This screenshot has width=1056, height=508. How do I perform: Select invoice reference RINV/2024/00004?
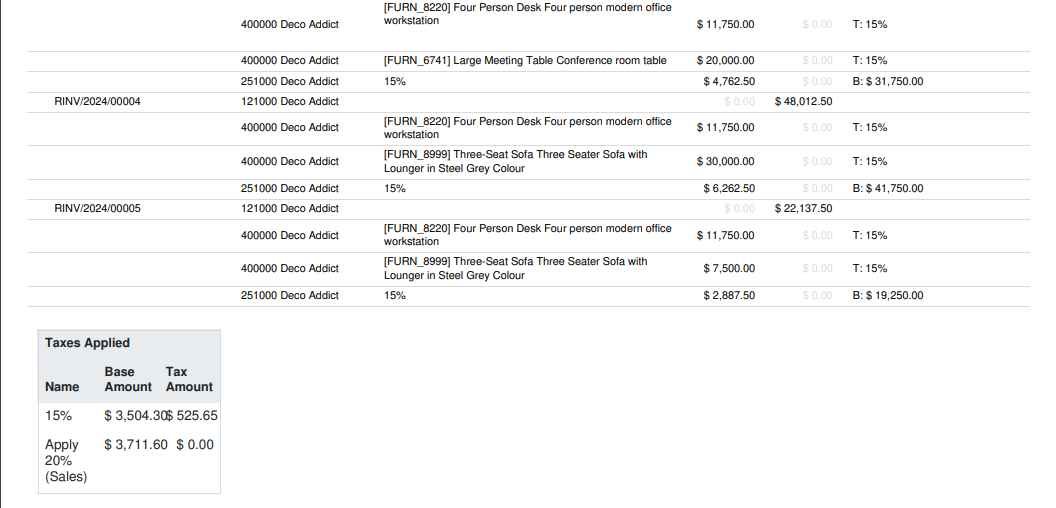(x=98, y=102)
